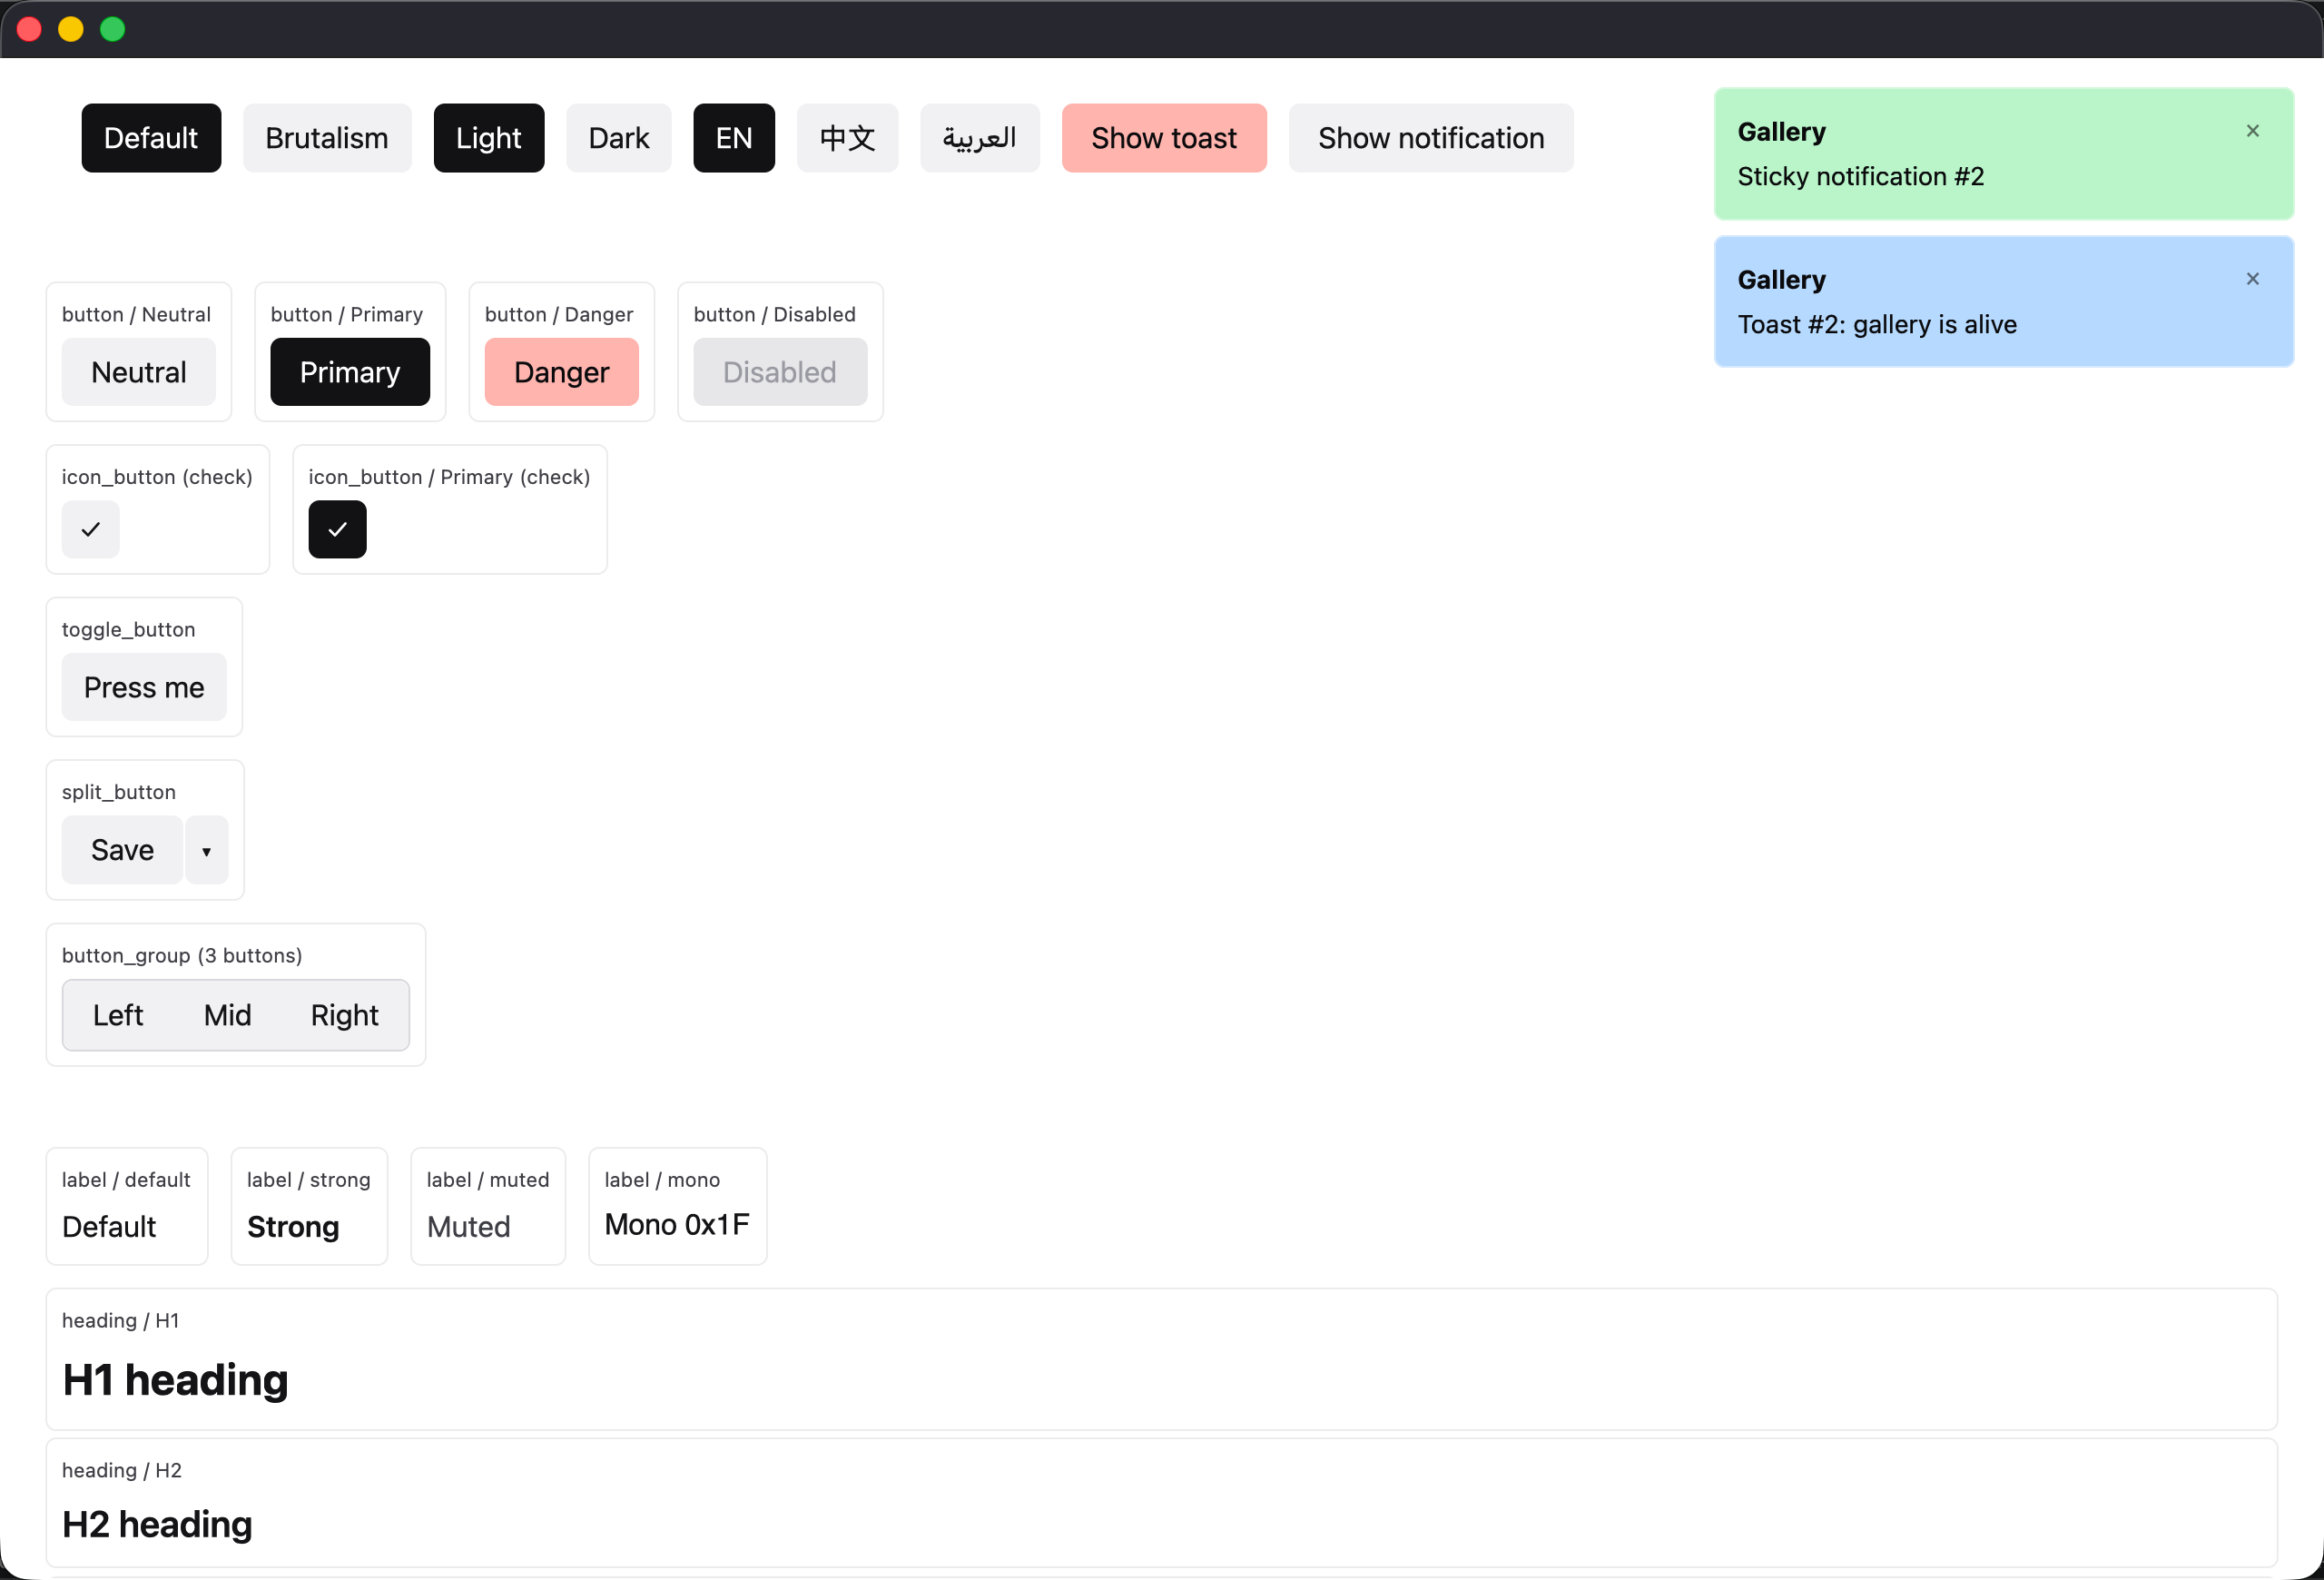The image size is (2324, 1580).
Task: Select the Default theme style
Action: coord(151,138)
